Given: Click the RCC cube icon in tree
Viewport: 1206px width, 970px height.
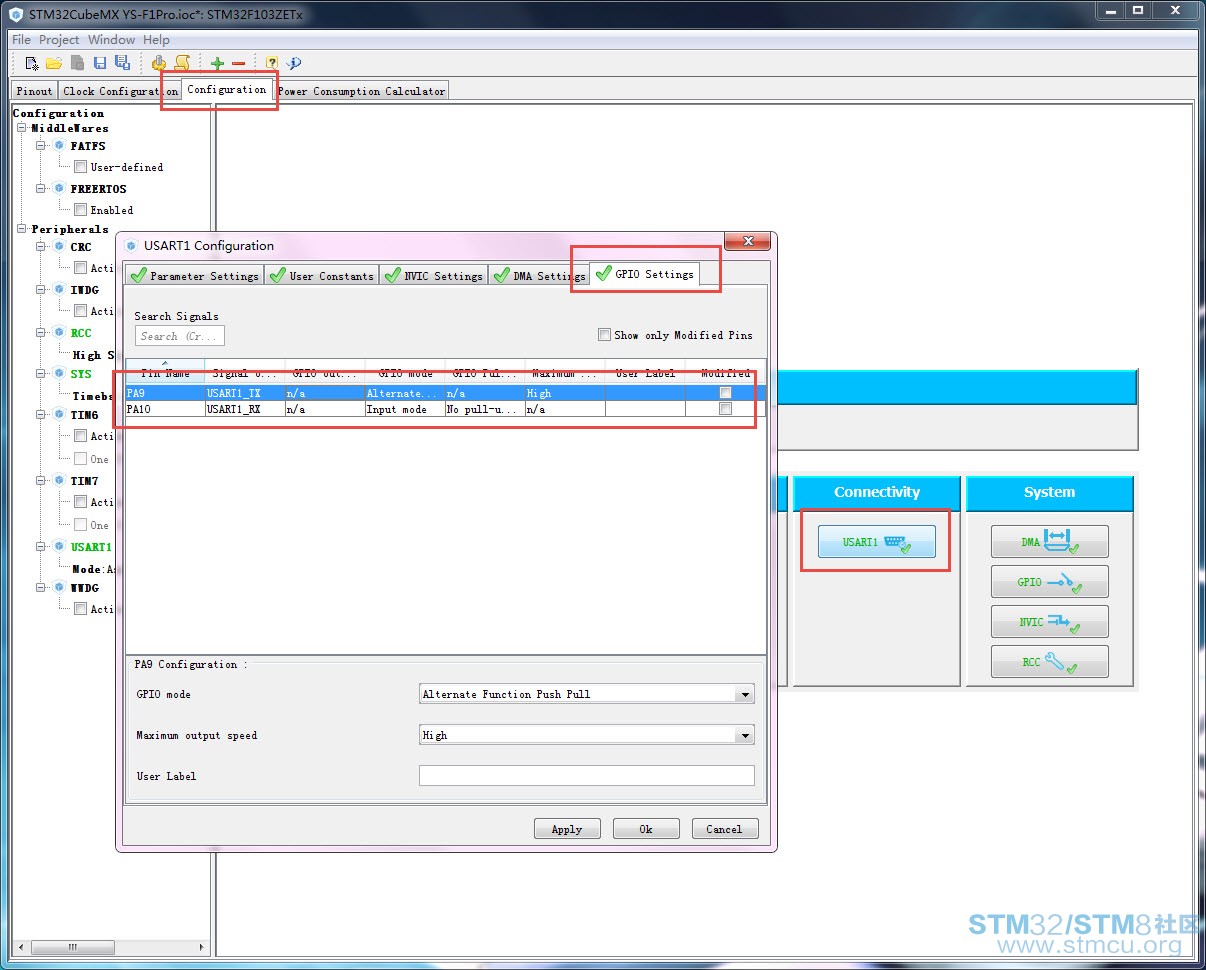Looking at the screenshot, I should (59, 333).
